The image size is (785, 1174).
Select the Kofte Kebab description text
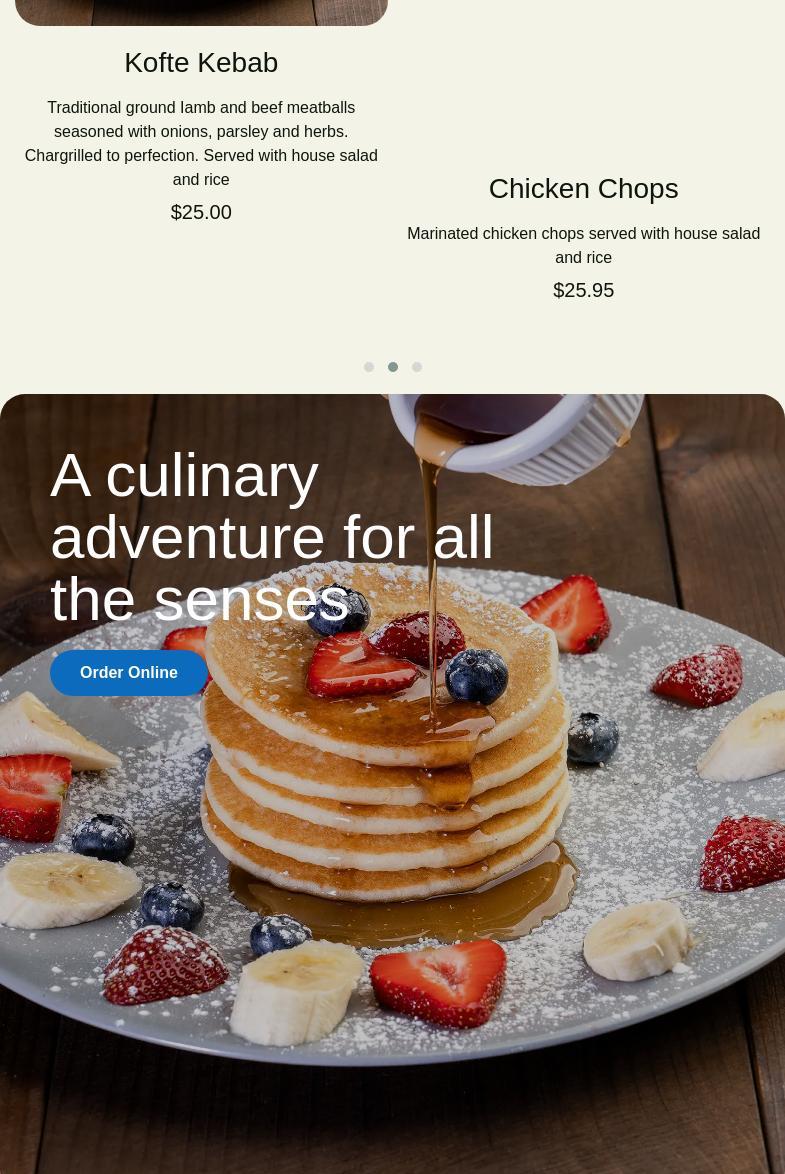coord(201,143)
